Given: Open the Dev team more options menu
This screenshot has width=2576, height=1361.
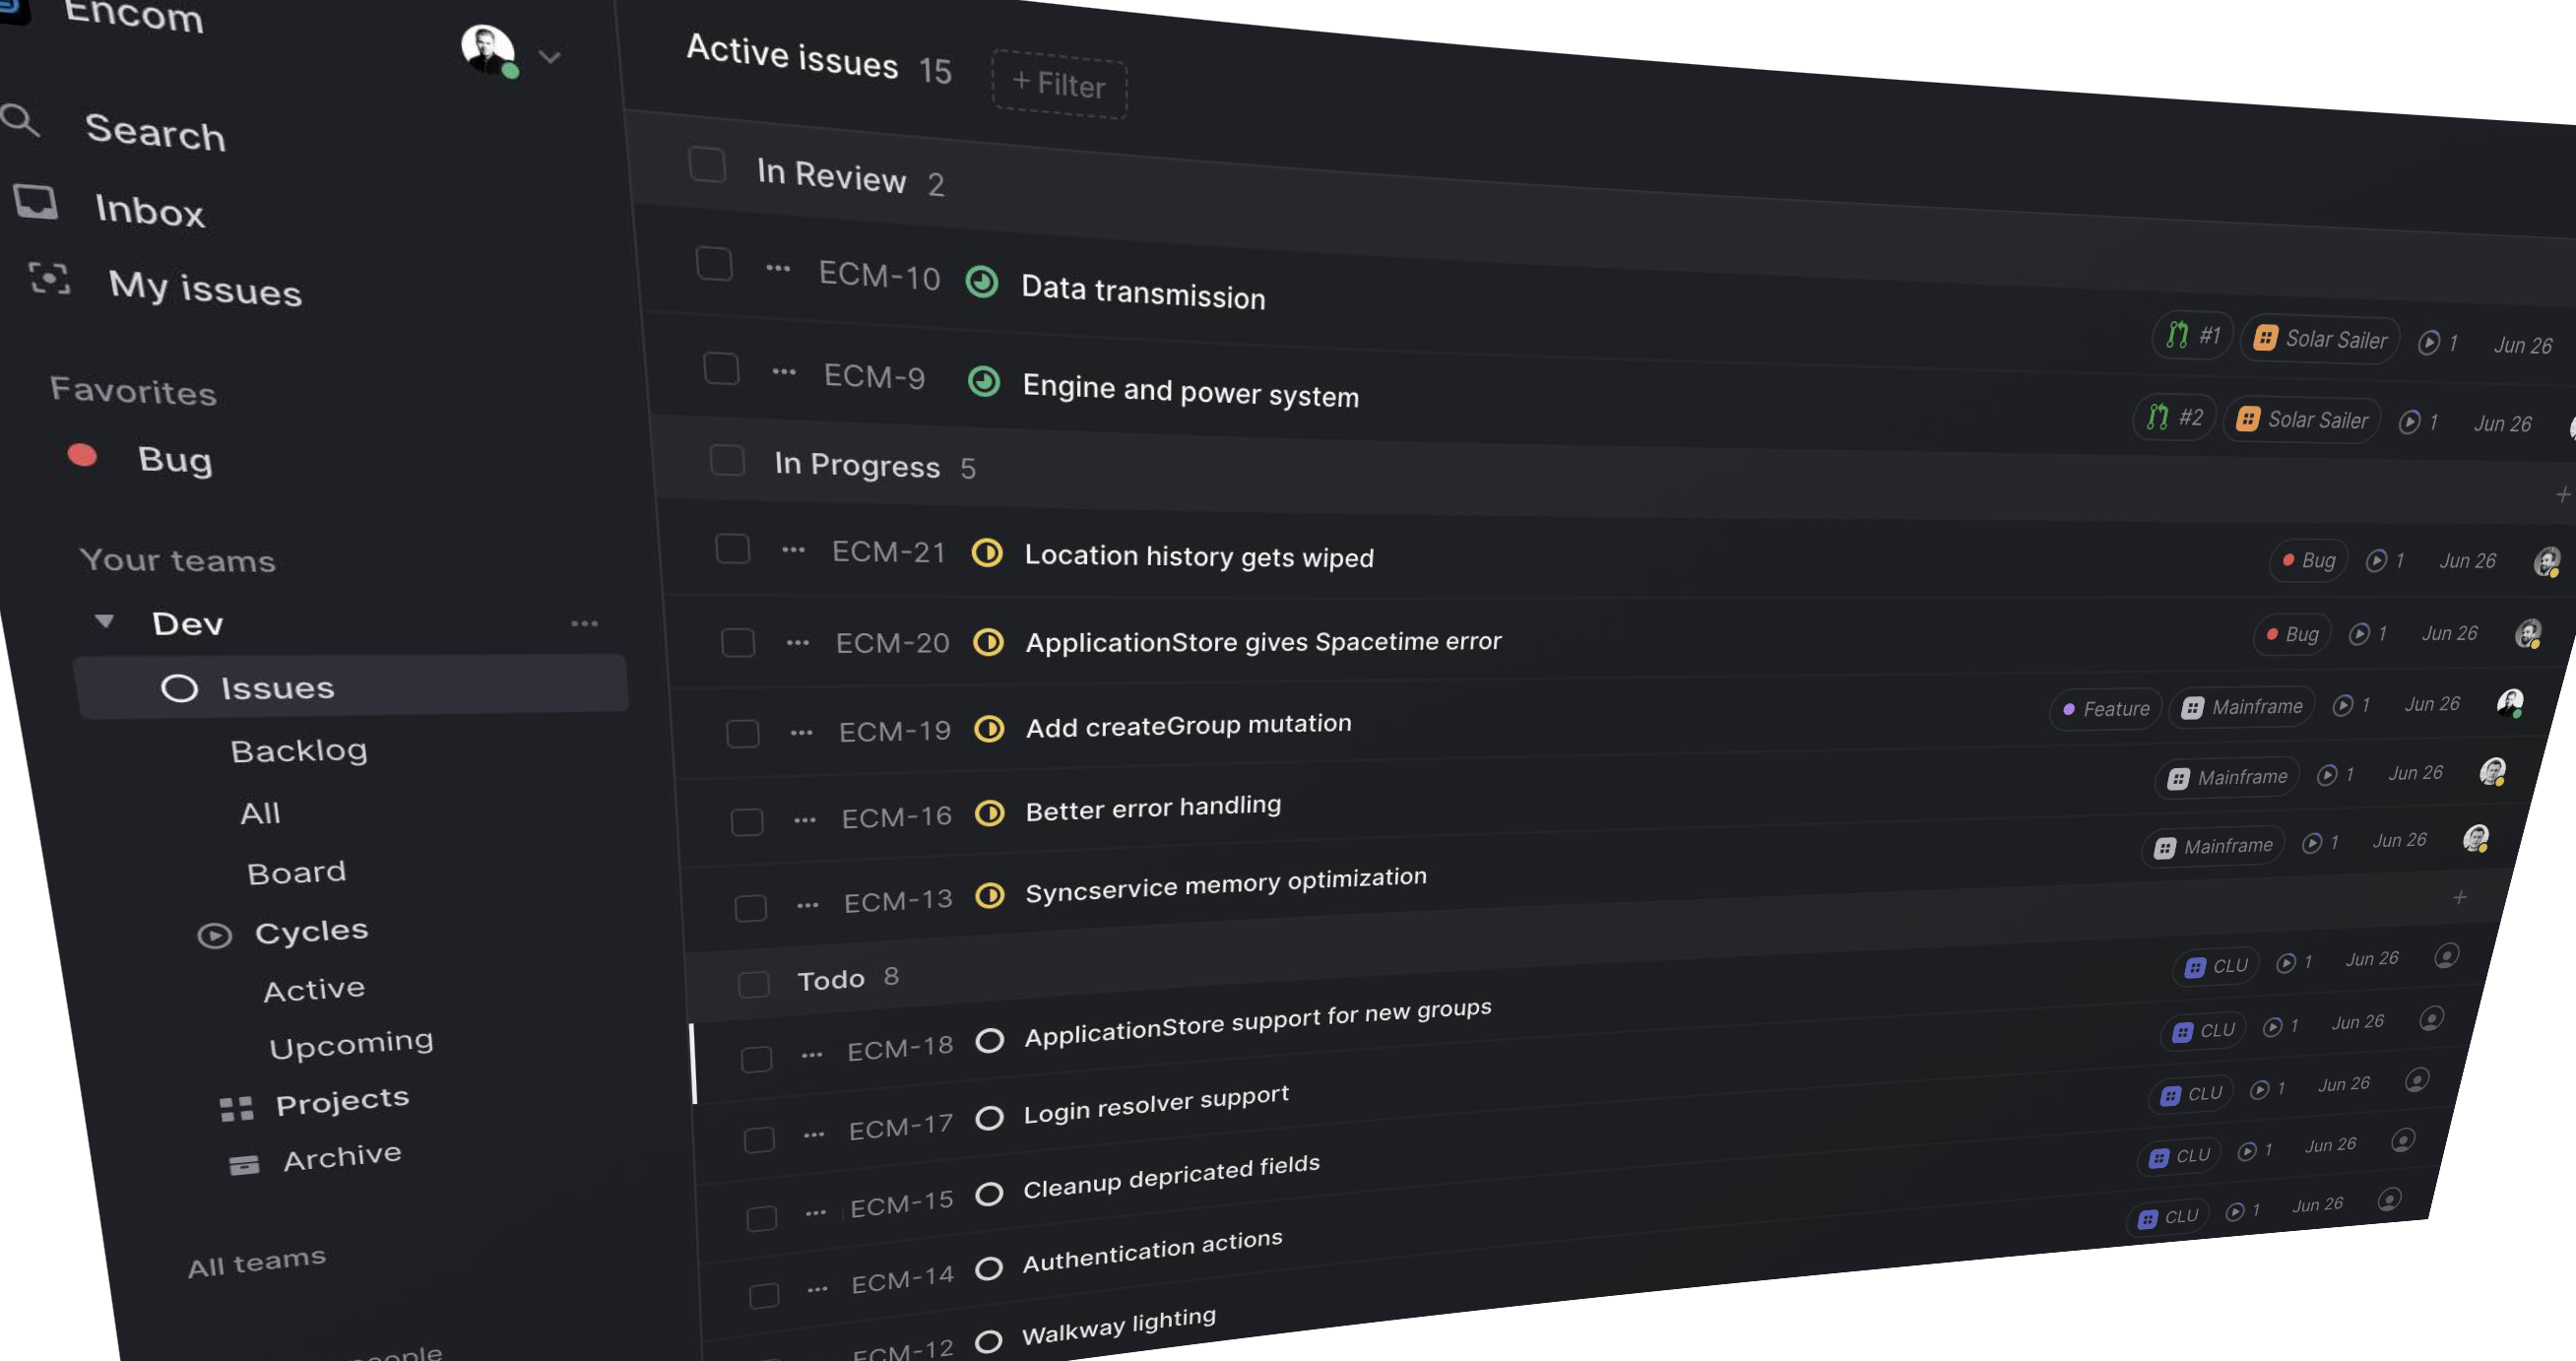Looking at the screenshot, I should [584, 624].
